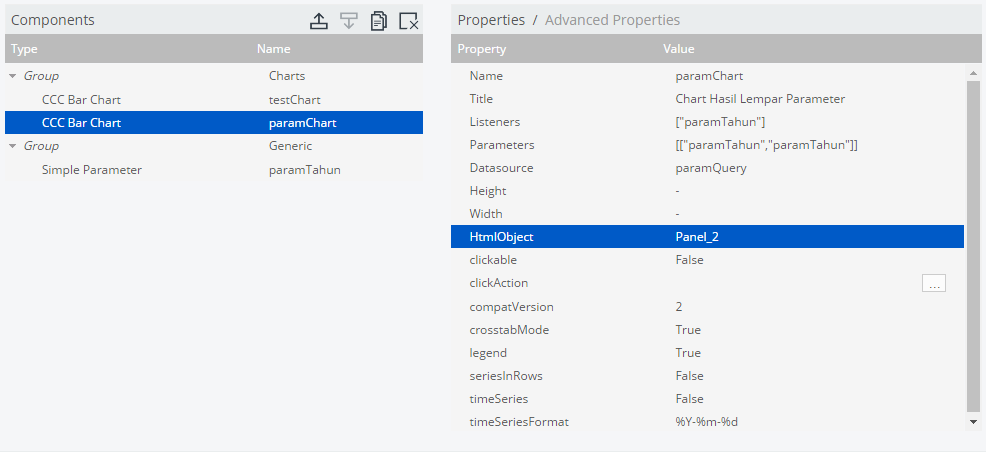Open the Datasource value paramQuery

click(711, 168)
